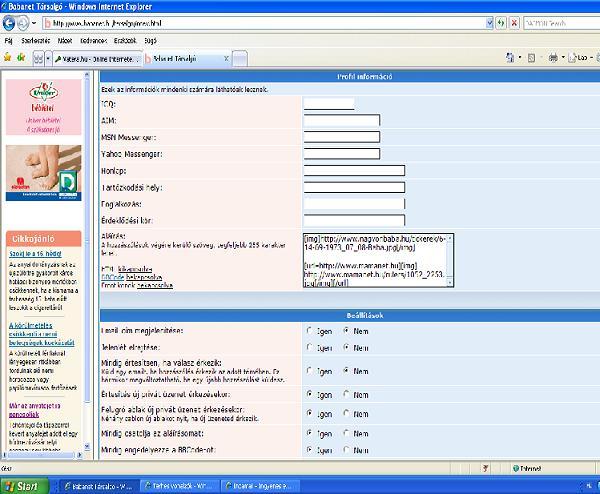Image resolution: width=600 pixels, height=494 pixels.
Task: Select Igen for Mindig csatolja az aláírásomat
Action: pos(311,433)
